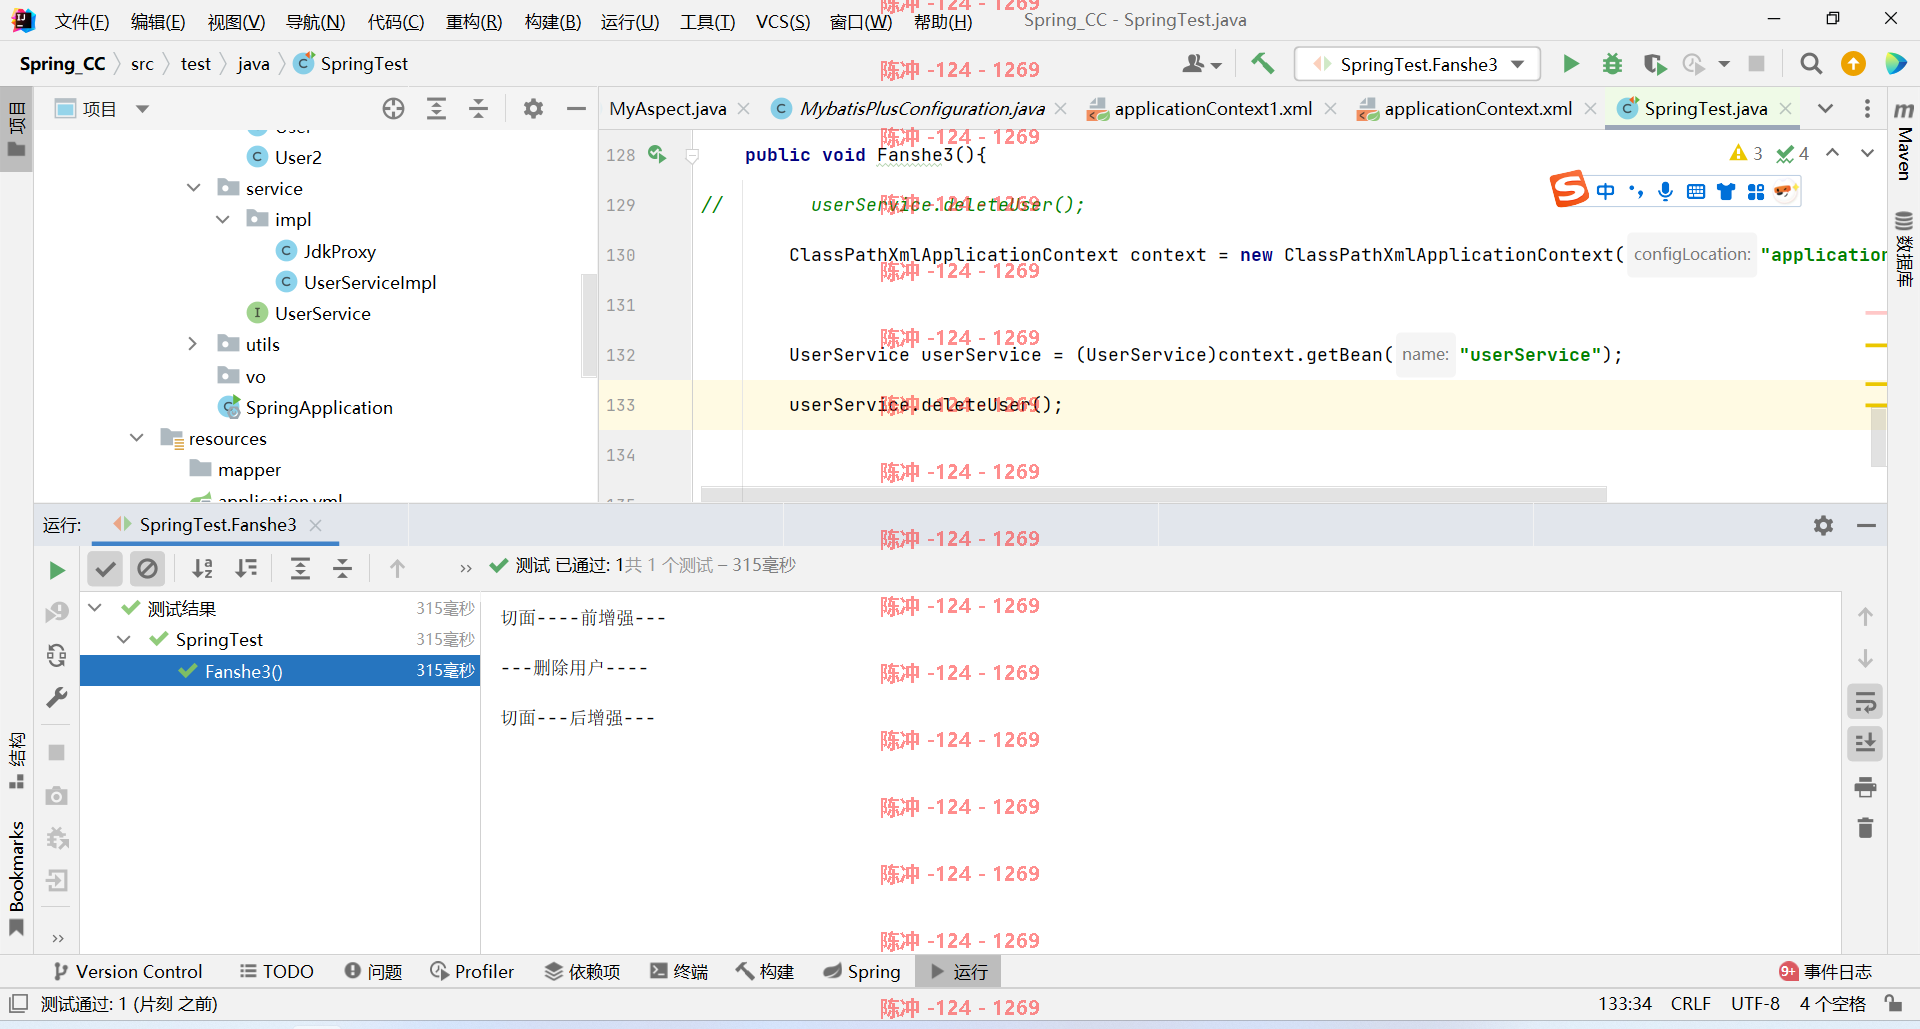Sort tests by duration
Image resolution: width=1920 pixels, height=1029 pixels.
246,569
